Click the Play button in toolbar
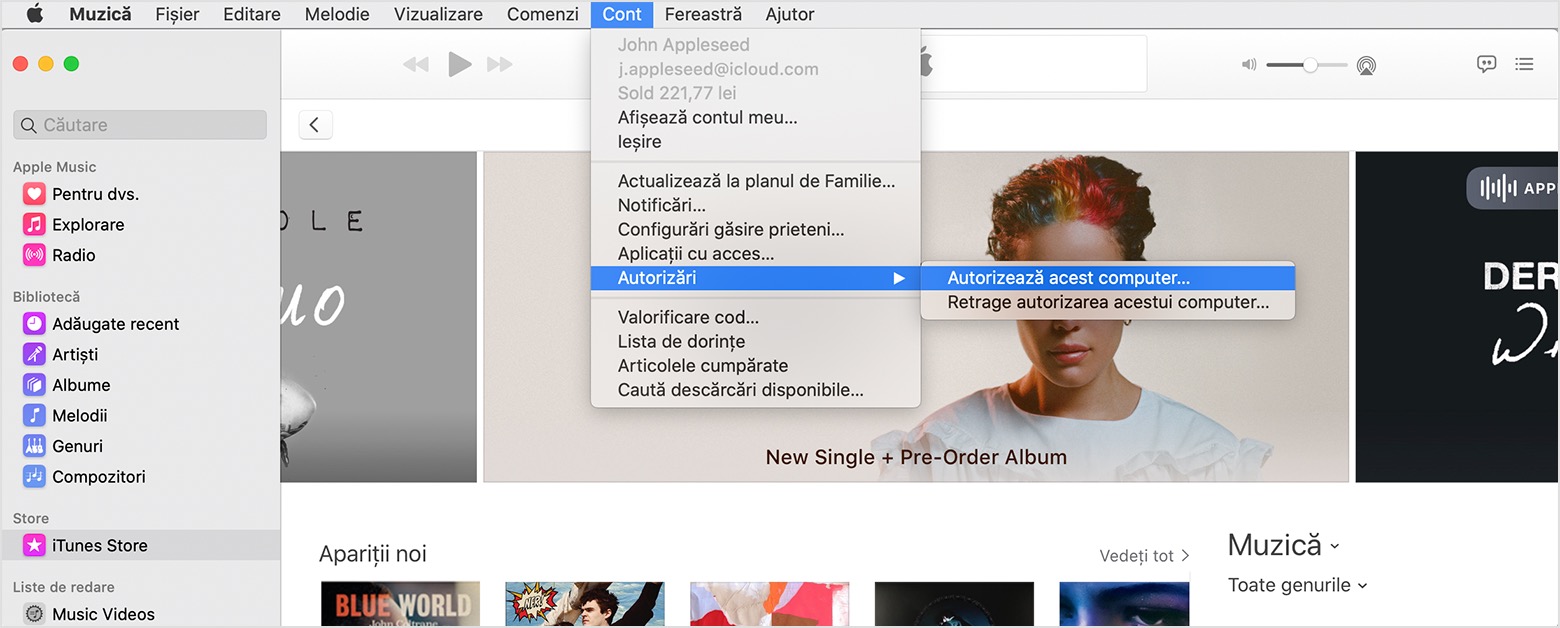Viewport: 1560px width, 628px height. (x=459, y=65)
